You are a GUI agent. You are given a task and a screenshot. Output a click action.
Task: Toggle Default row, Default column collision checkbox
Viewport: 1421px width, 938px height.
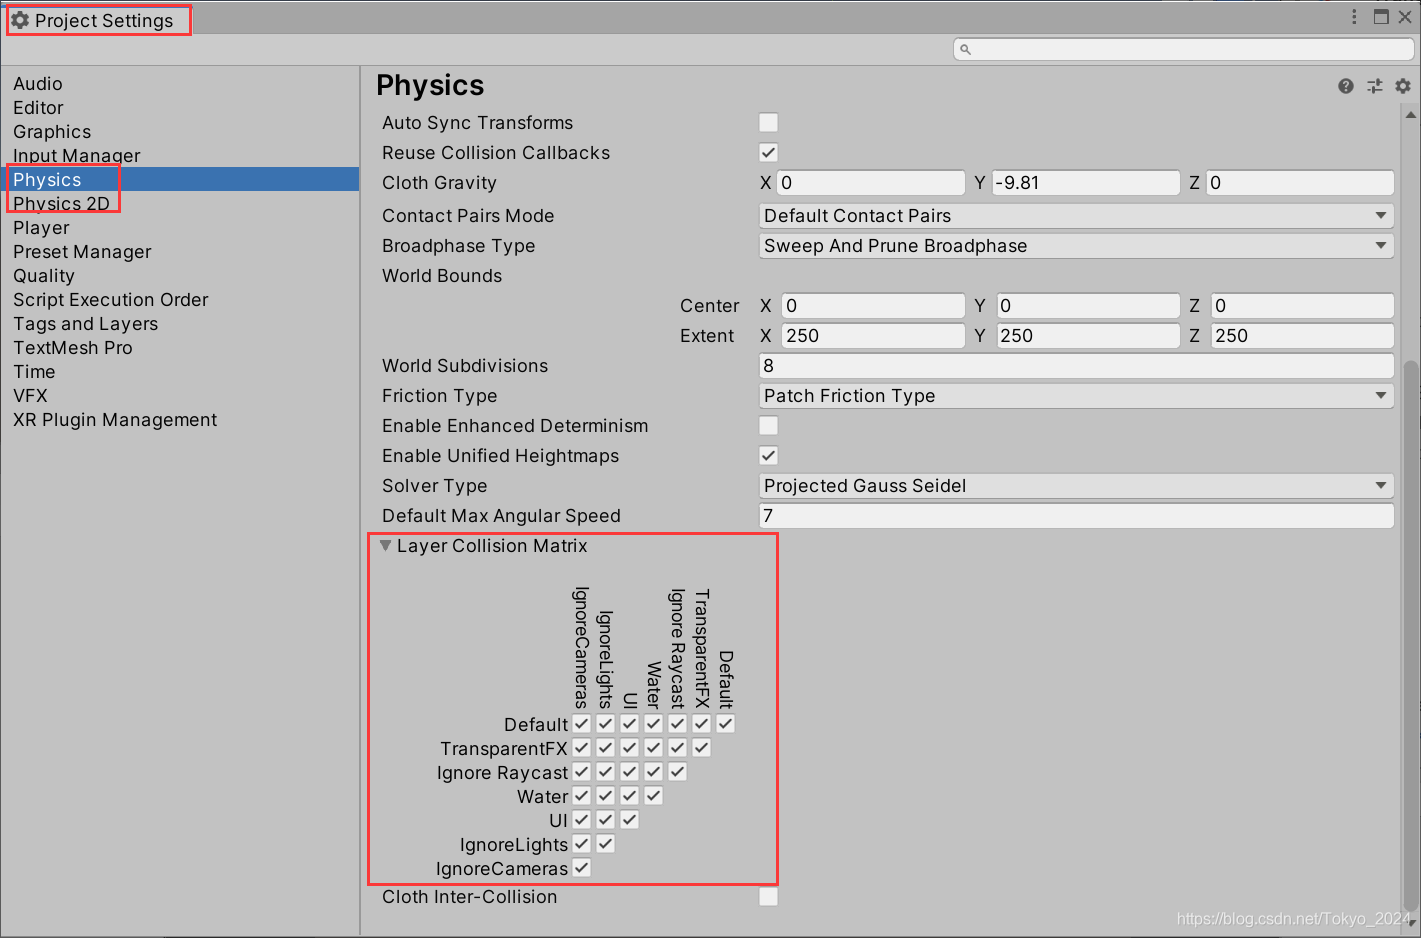[x=726, y=723]
